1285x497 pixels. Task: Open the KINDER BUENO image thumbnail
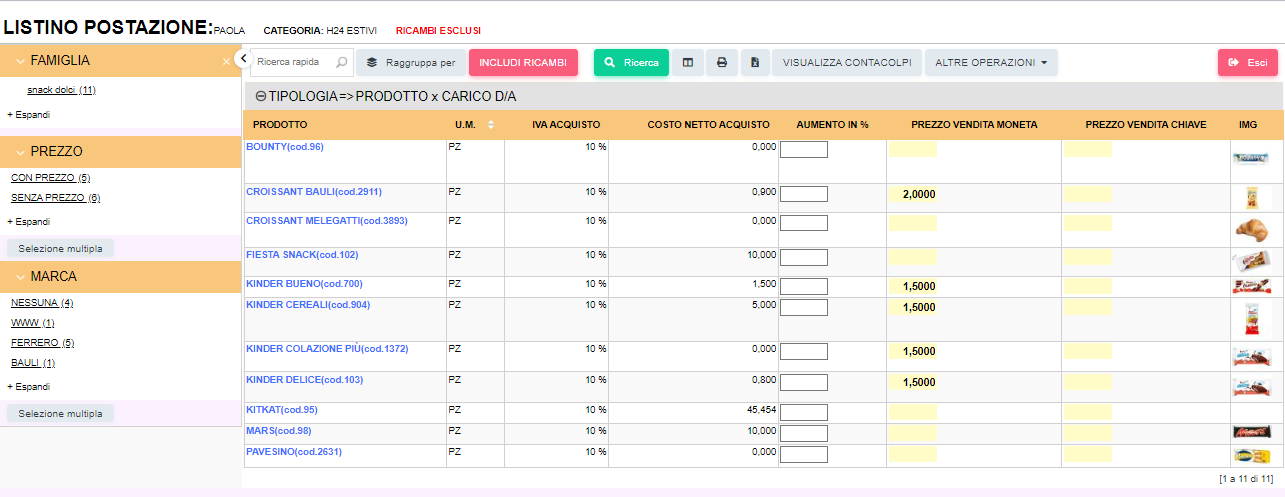click(x=1250, y=287)
